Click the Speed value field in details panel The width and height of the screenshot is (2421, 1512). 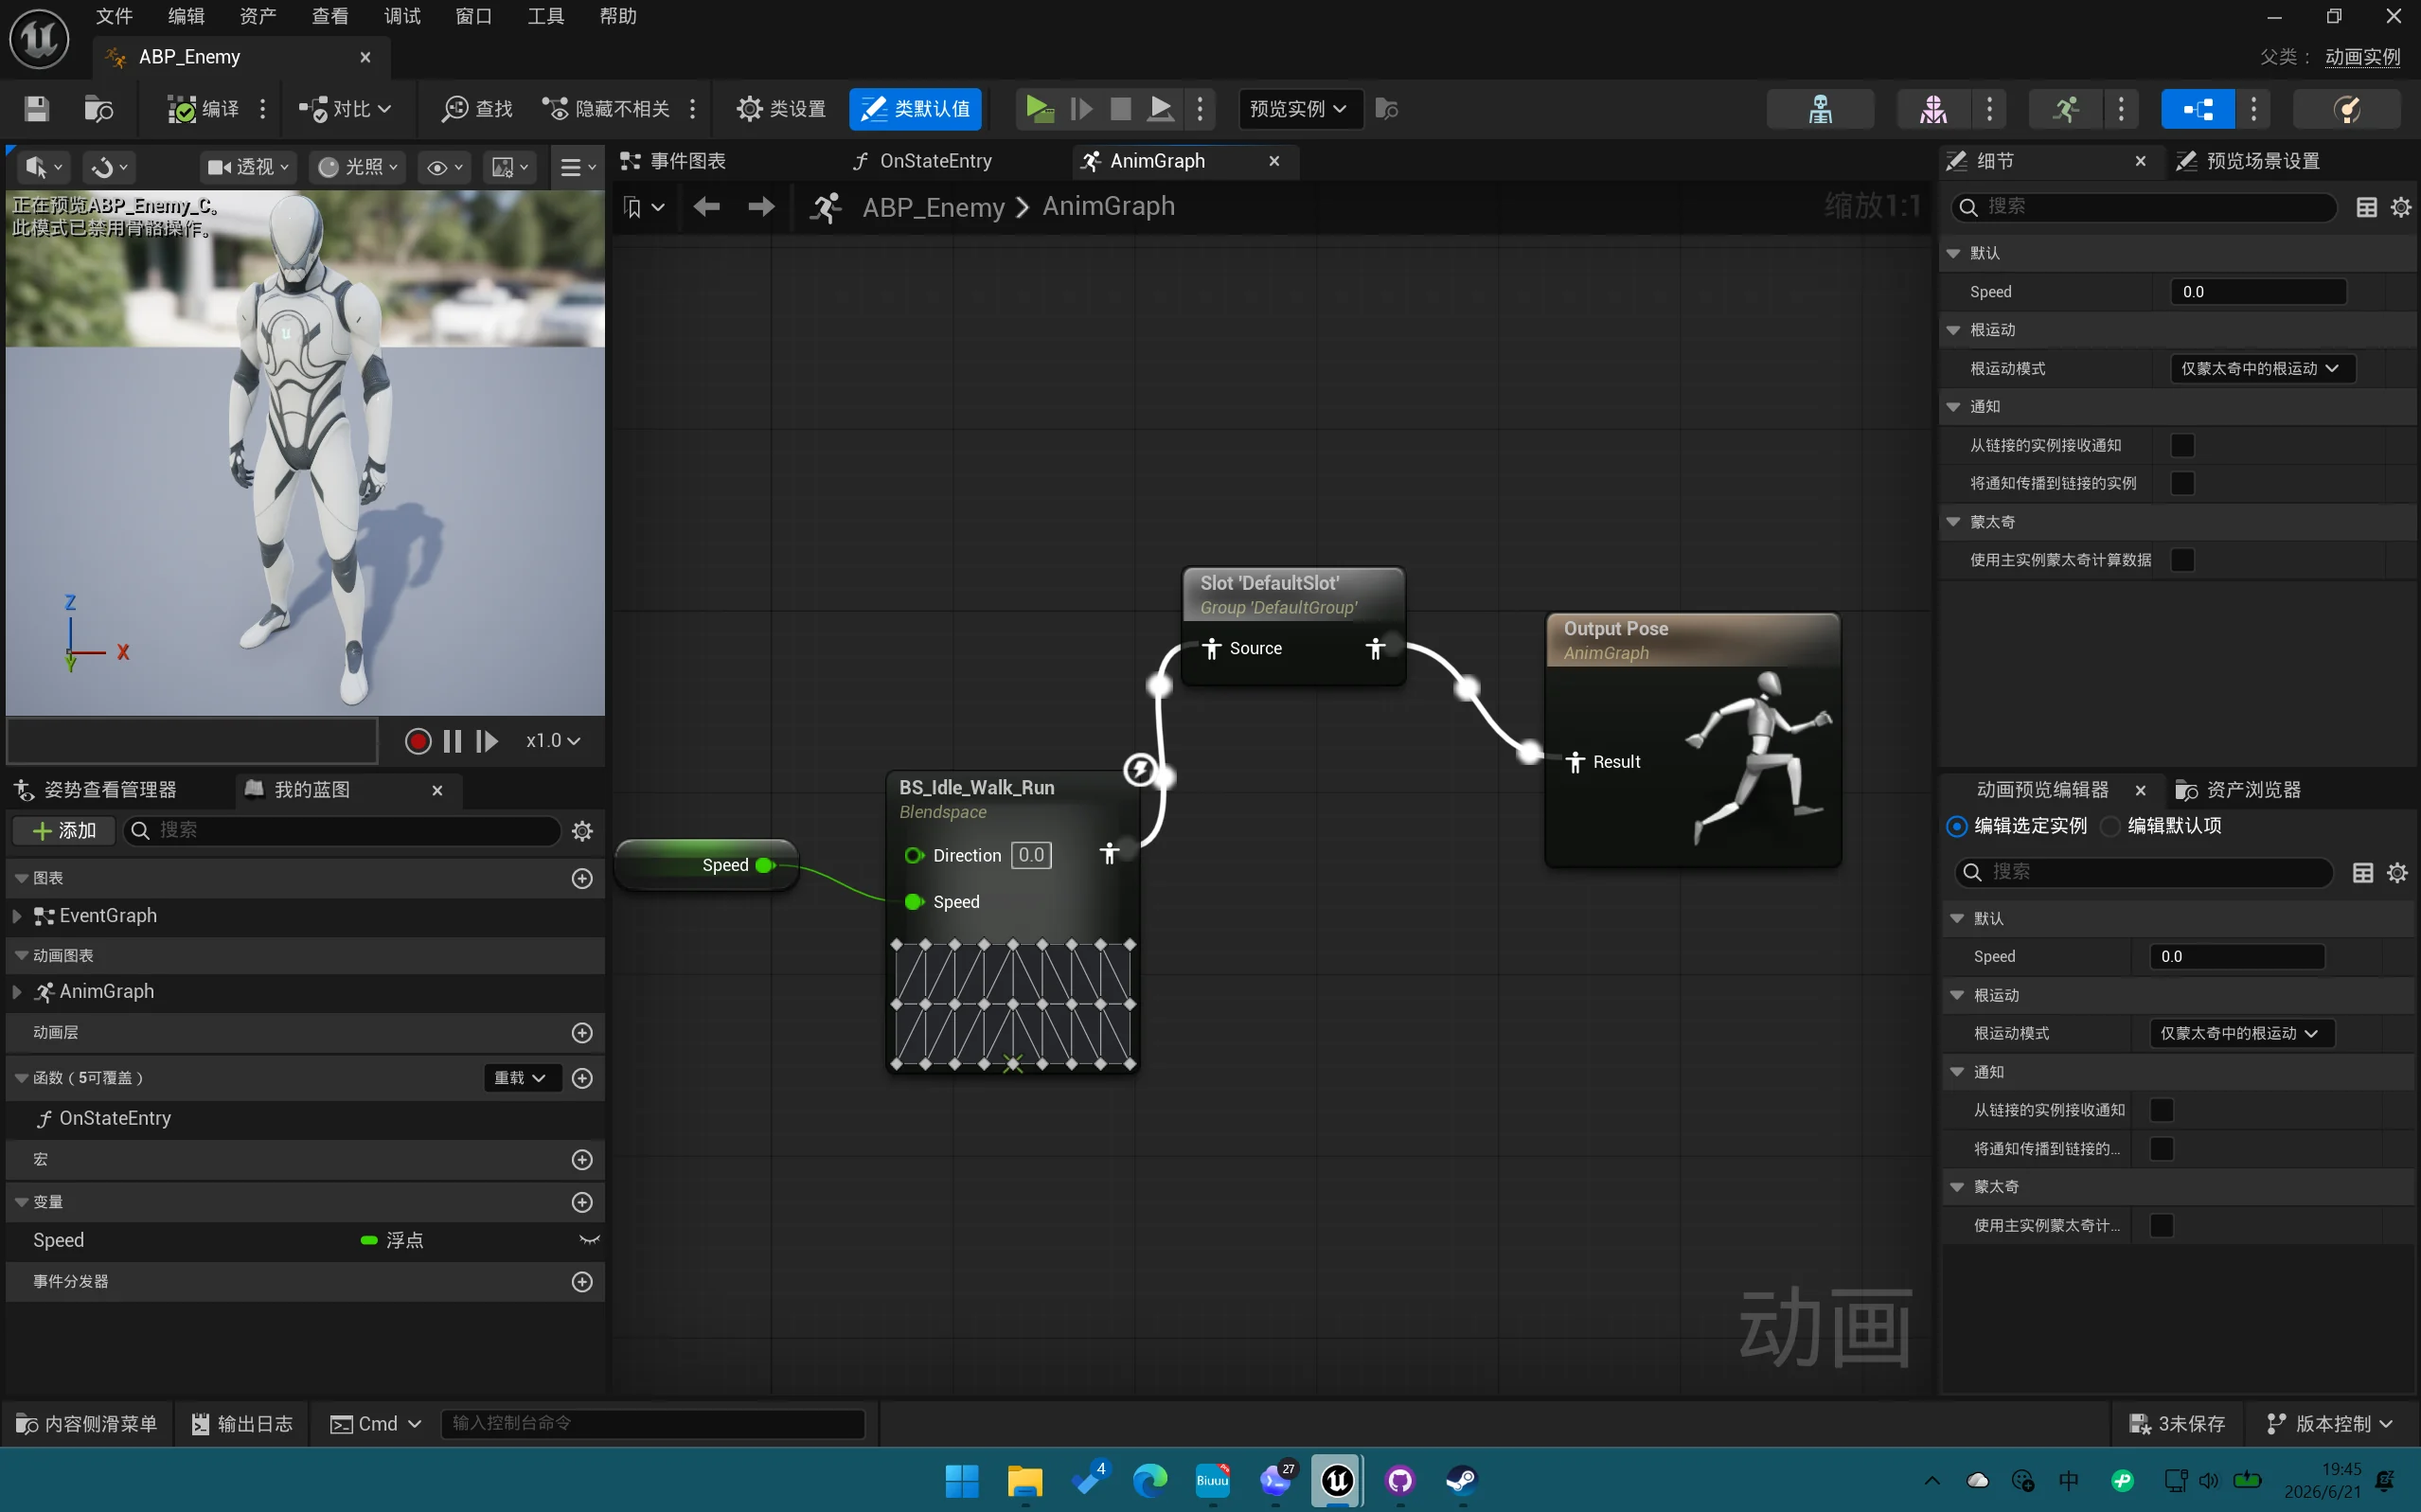coord(2259,292)
